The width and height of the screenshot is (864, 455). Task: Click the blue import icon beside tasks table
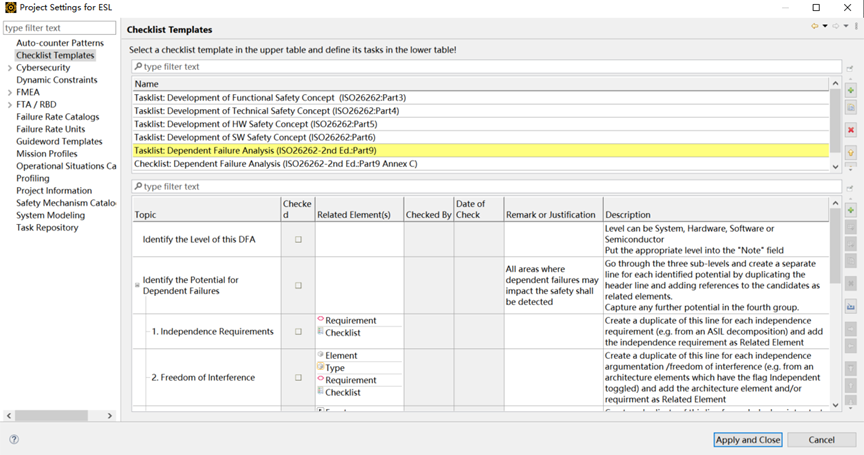tap(851, 306)
